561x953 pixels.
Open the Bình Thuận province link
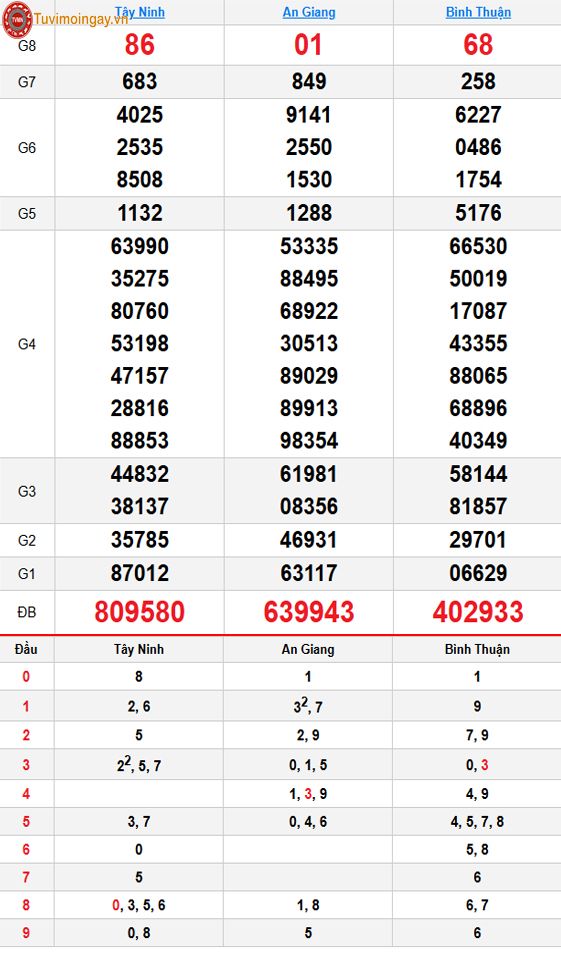coord(478,12)
